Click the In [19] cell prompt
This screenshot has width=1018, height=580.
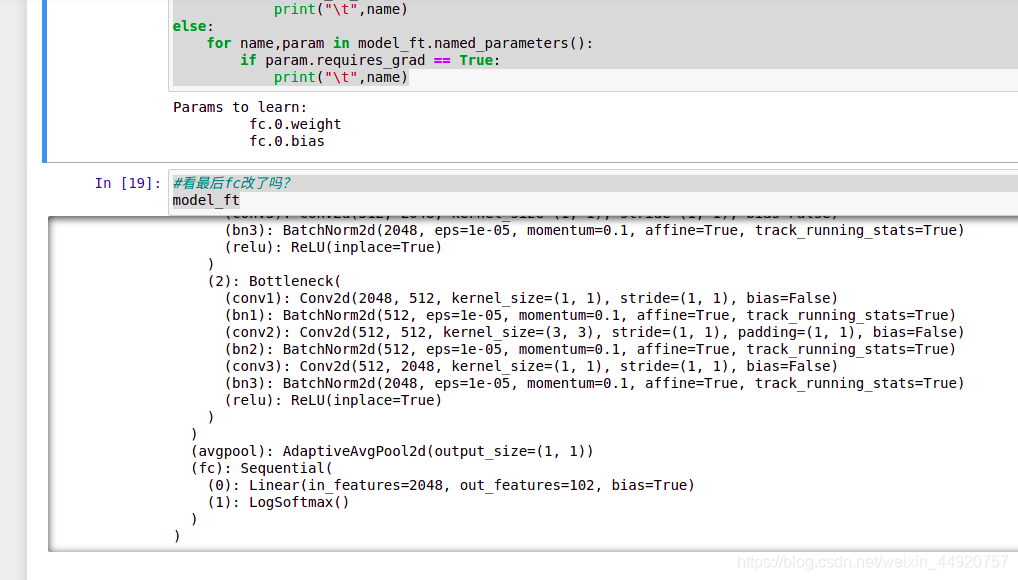(x=127, y=183)
